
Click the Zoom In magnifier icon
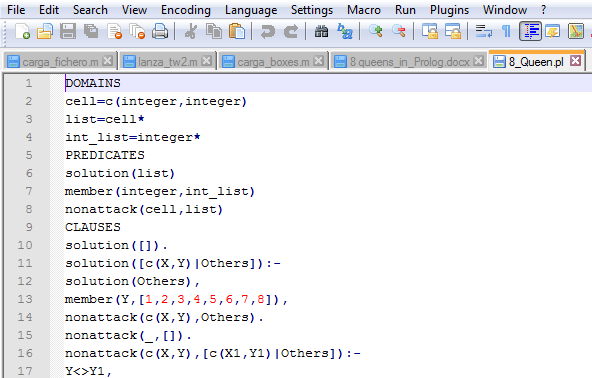376,31
